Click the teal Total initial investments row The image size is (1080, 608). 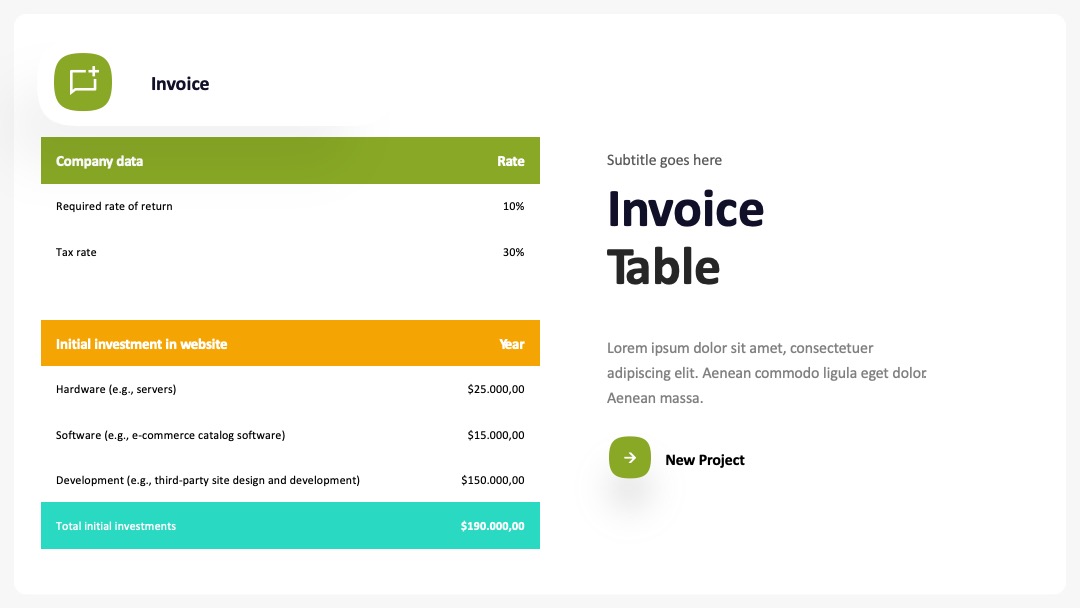click(x=290, y=525)
